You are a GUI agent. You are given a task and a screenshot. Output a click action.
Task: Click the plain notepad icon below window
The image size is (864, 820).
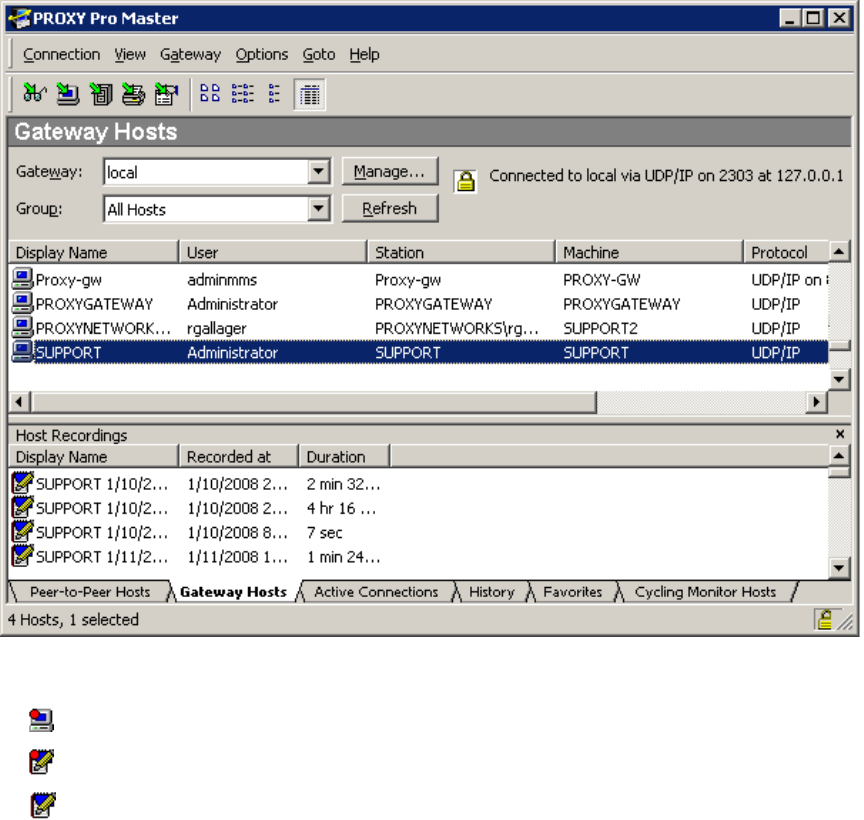43,805
